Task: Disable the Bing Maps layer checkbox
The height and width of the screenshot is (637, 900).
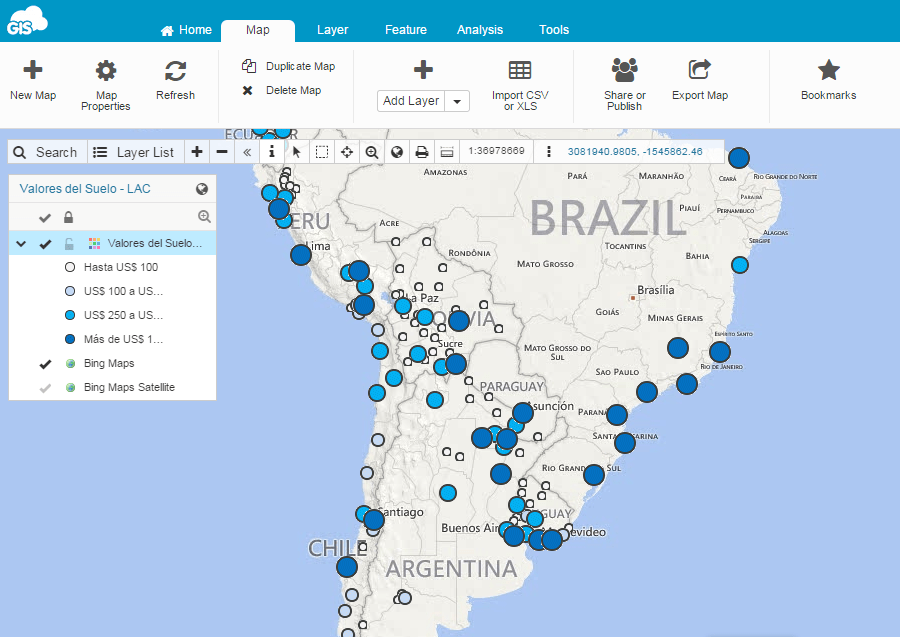Action: pos(44,363)
